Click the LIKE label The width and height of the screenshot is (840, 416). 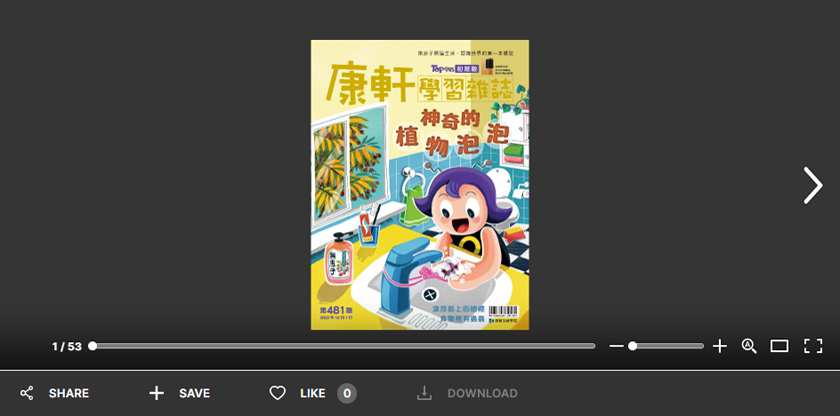point(313,394)
